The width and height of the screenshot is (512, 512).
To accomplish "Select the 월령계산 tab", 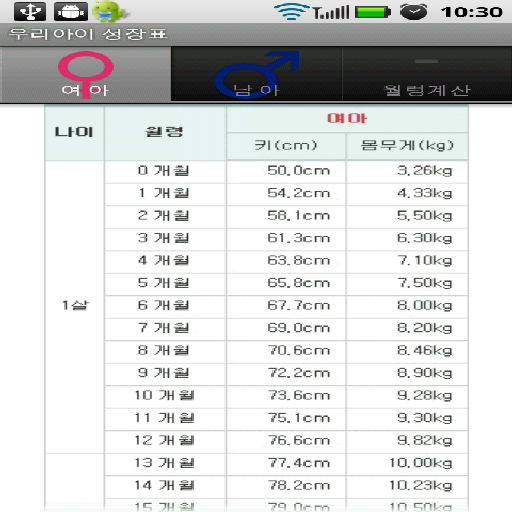I will click(427, 74).
